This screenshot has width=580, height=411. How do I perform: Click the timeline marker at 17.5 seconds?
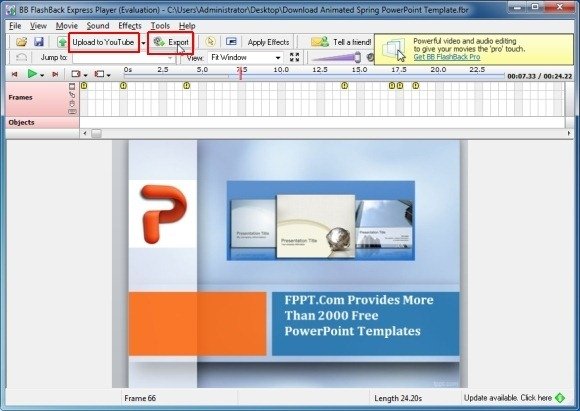(399, 86)
